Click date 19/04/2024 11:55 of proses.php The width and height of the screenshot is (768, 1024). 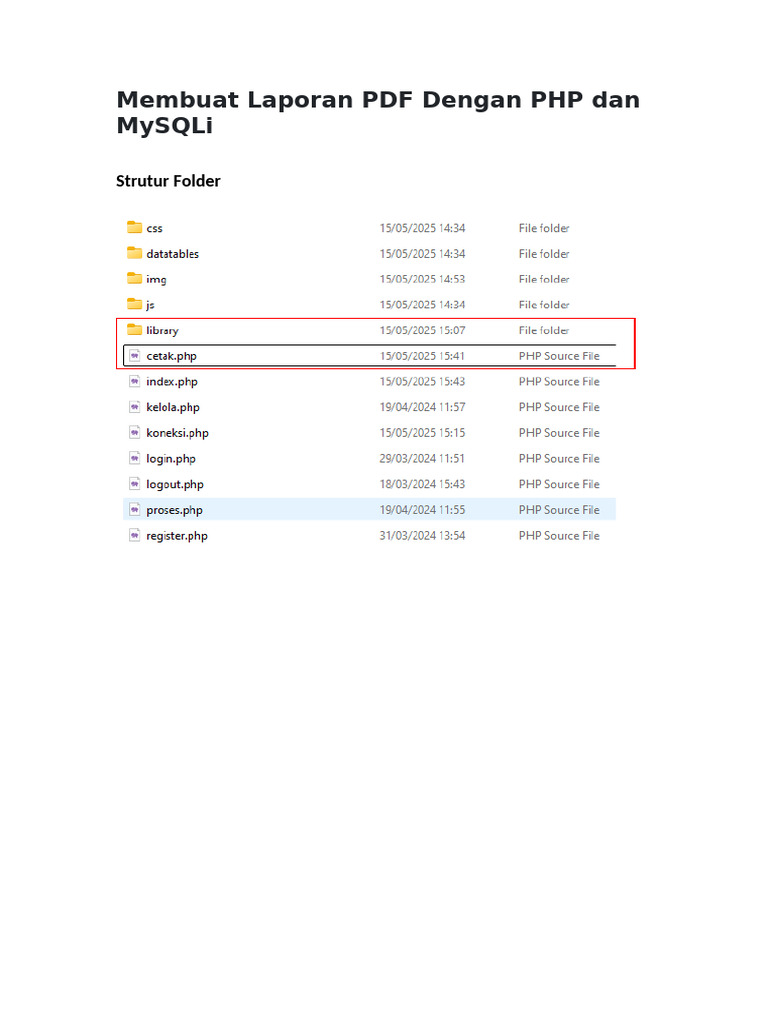423,510
